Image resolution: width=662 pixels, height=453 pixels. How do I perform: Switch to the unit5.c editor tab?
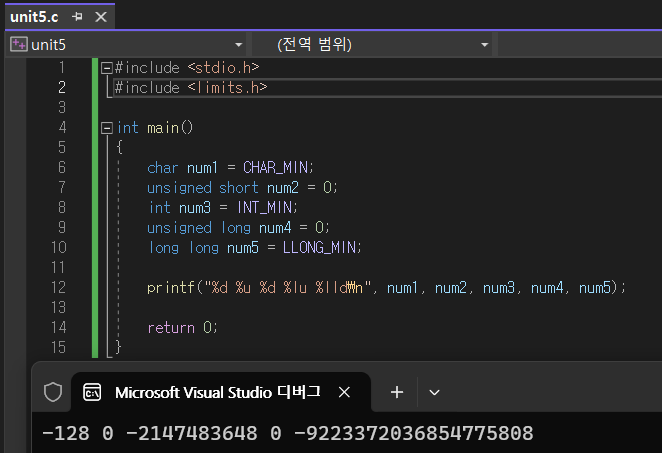34,17
